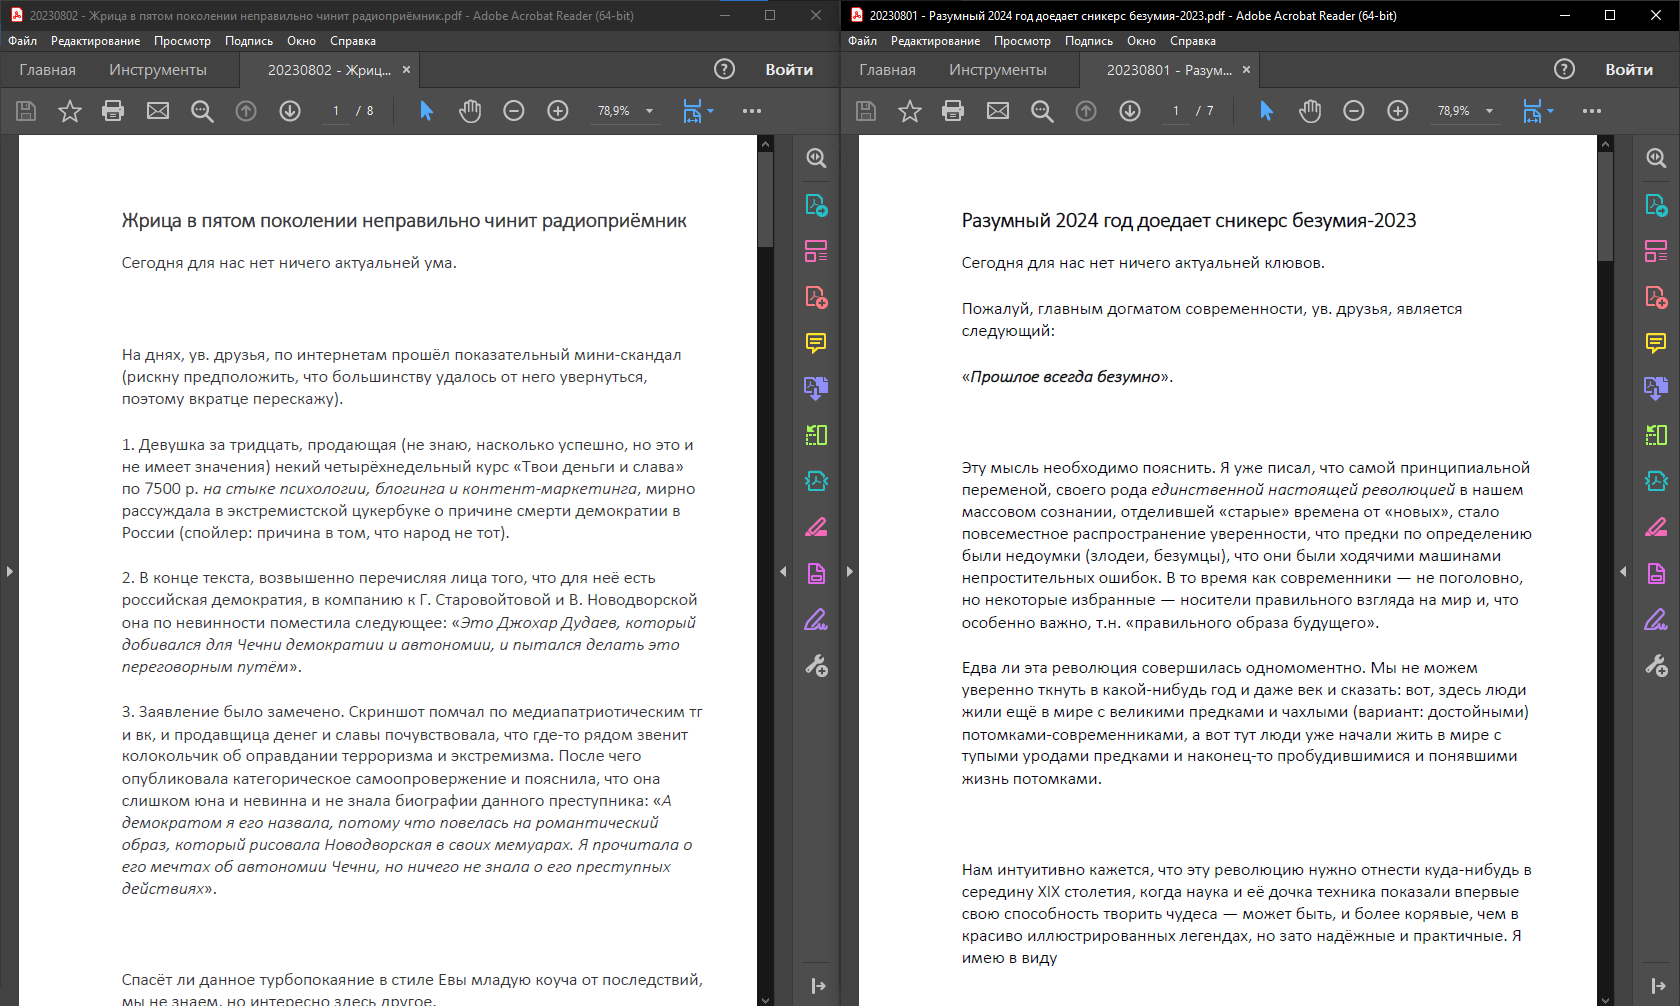Open Fill & Sign tool in the right side panel
This screenshot has width=1680, height=1006.
pyautogui.click(x=1656, y=620)
